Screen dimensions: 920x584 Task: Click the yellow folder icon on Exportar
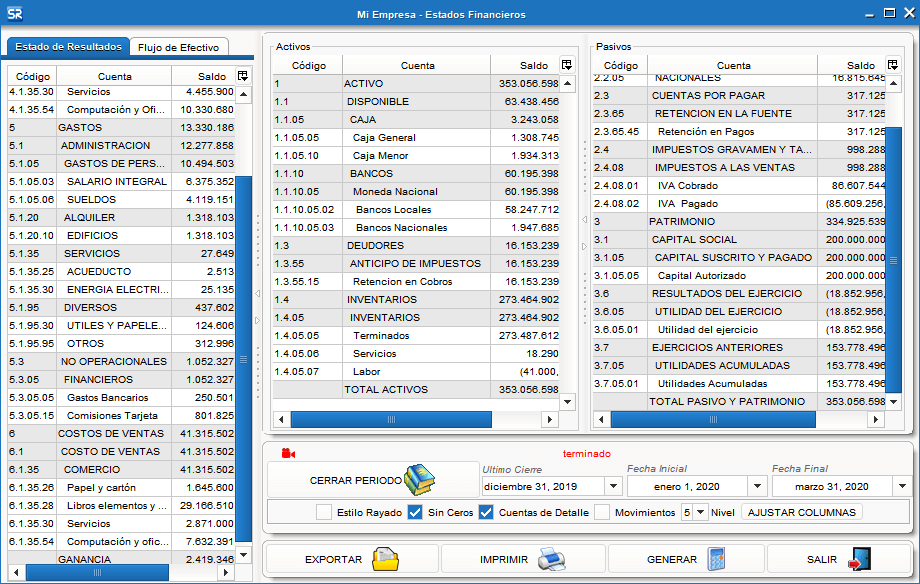385,559
